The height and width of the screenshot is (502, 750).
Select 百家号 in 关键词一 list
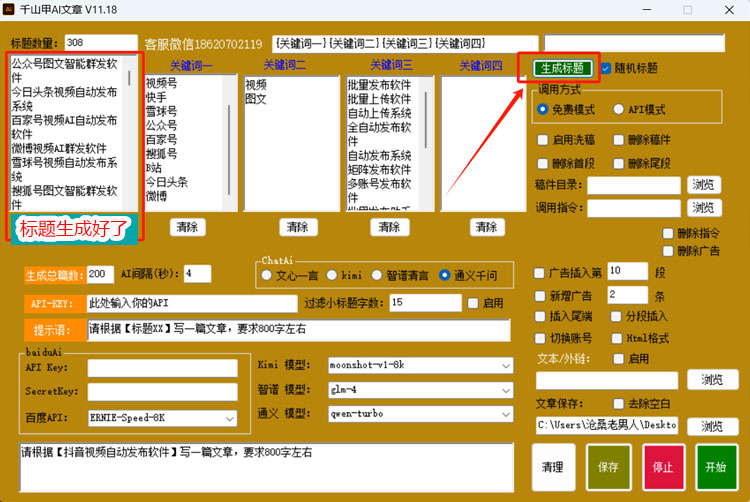pyautogui.click(x=161, y=140)
